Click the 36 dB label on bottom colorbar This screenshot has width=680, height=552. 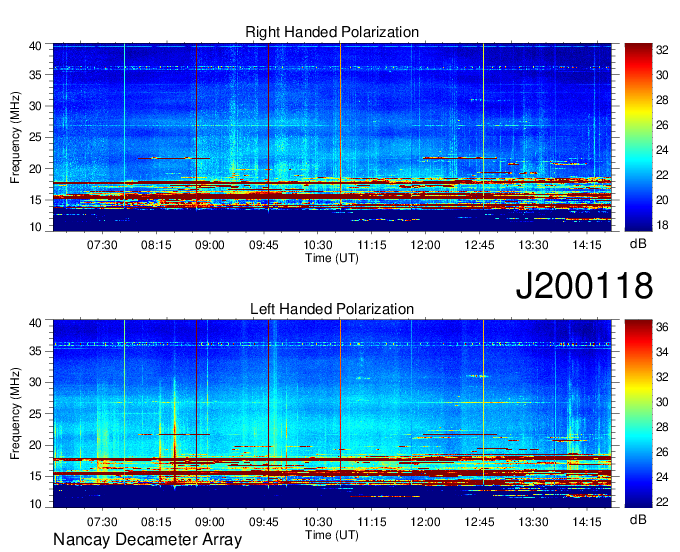[x=662, y=327]
